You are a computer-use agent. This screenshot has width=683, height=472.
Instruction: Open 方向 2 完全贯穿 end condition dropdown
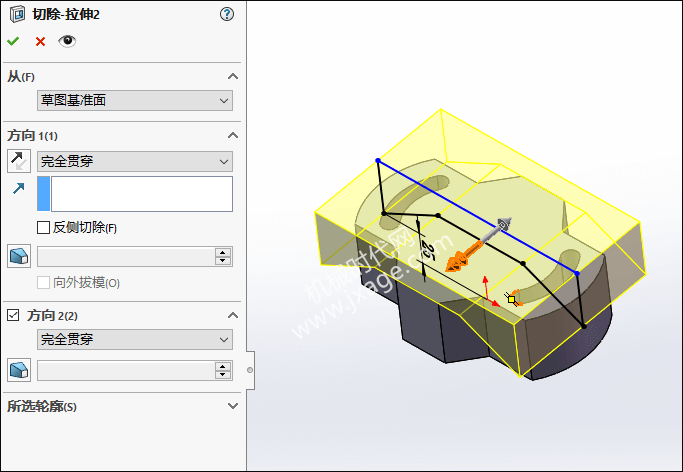pyautogui.click(x=135, y=340)
